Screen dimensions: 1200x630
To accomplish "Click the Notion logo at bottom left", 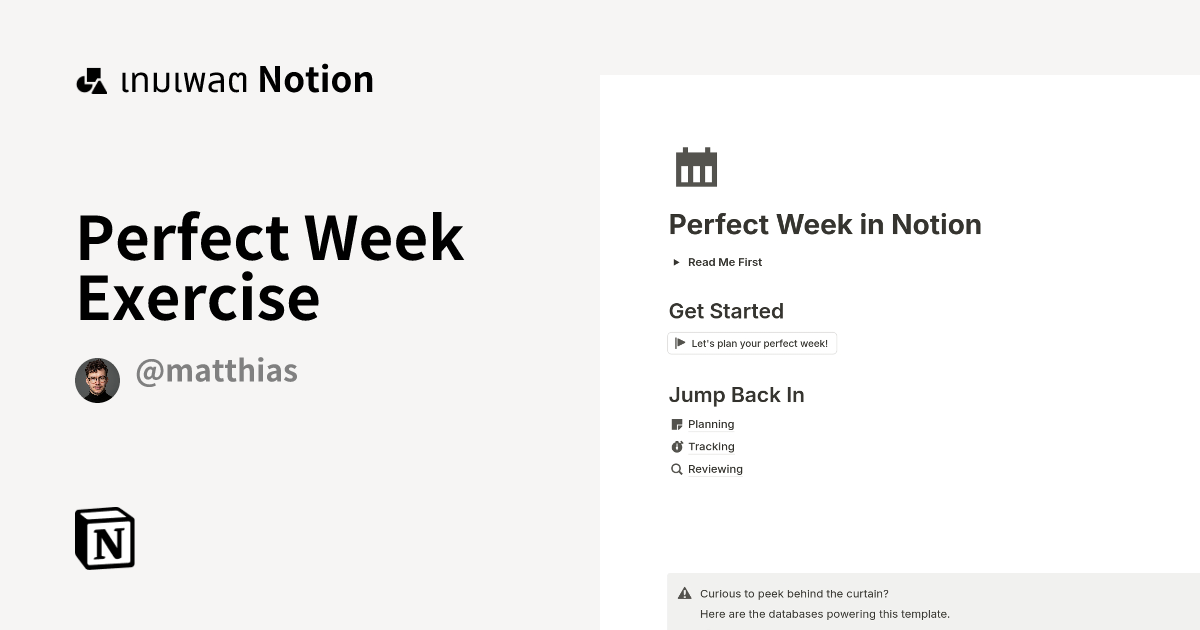I will pyautogui.click(x=105, y=538).
